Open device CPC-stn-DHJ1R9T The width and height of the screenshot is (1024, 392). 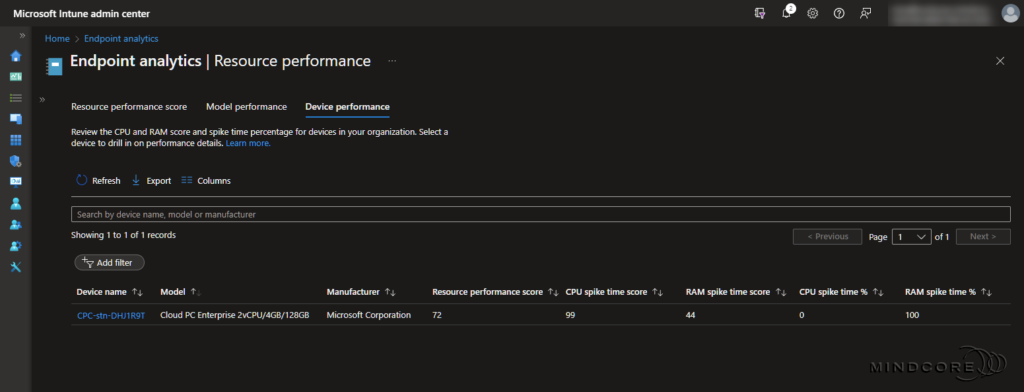point(111,315)
